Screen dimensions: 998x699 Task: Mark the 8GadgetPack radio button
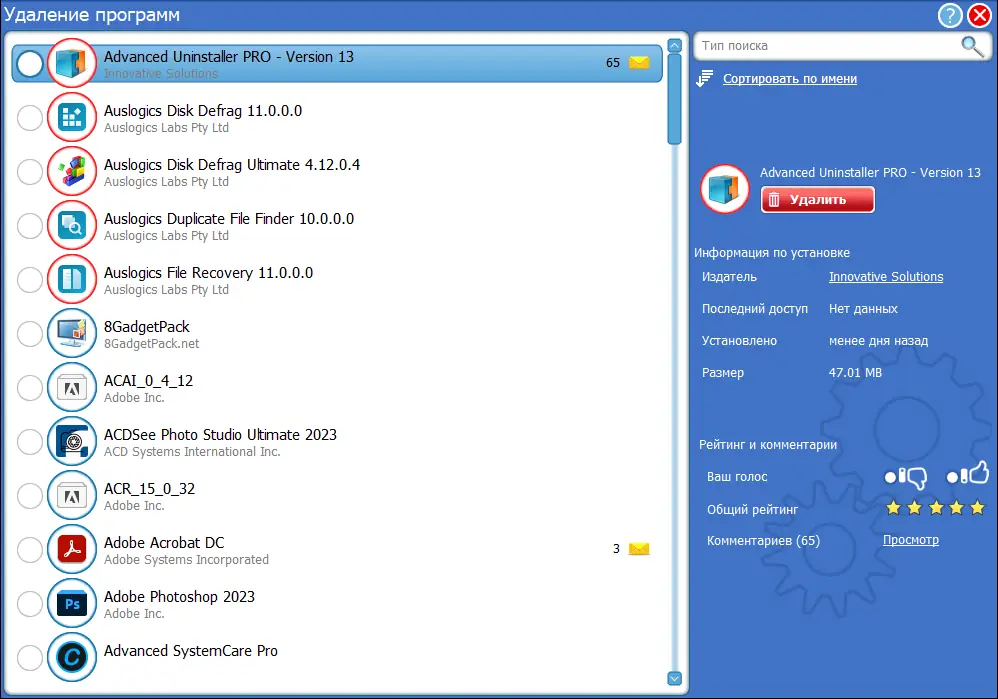coord(30,334)
